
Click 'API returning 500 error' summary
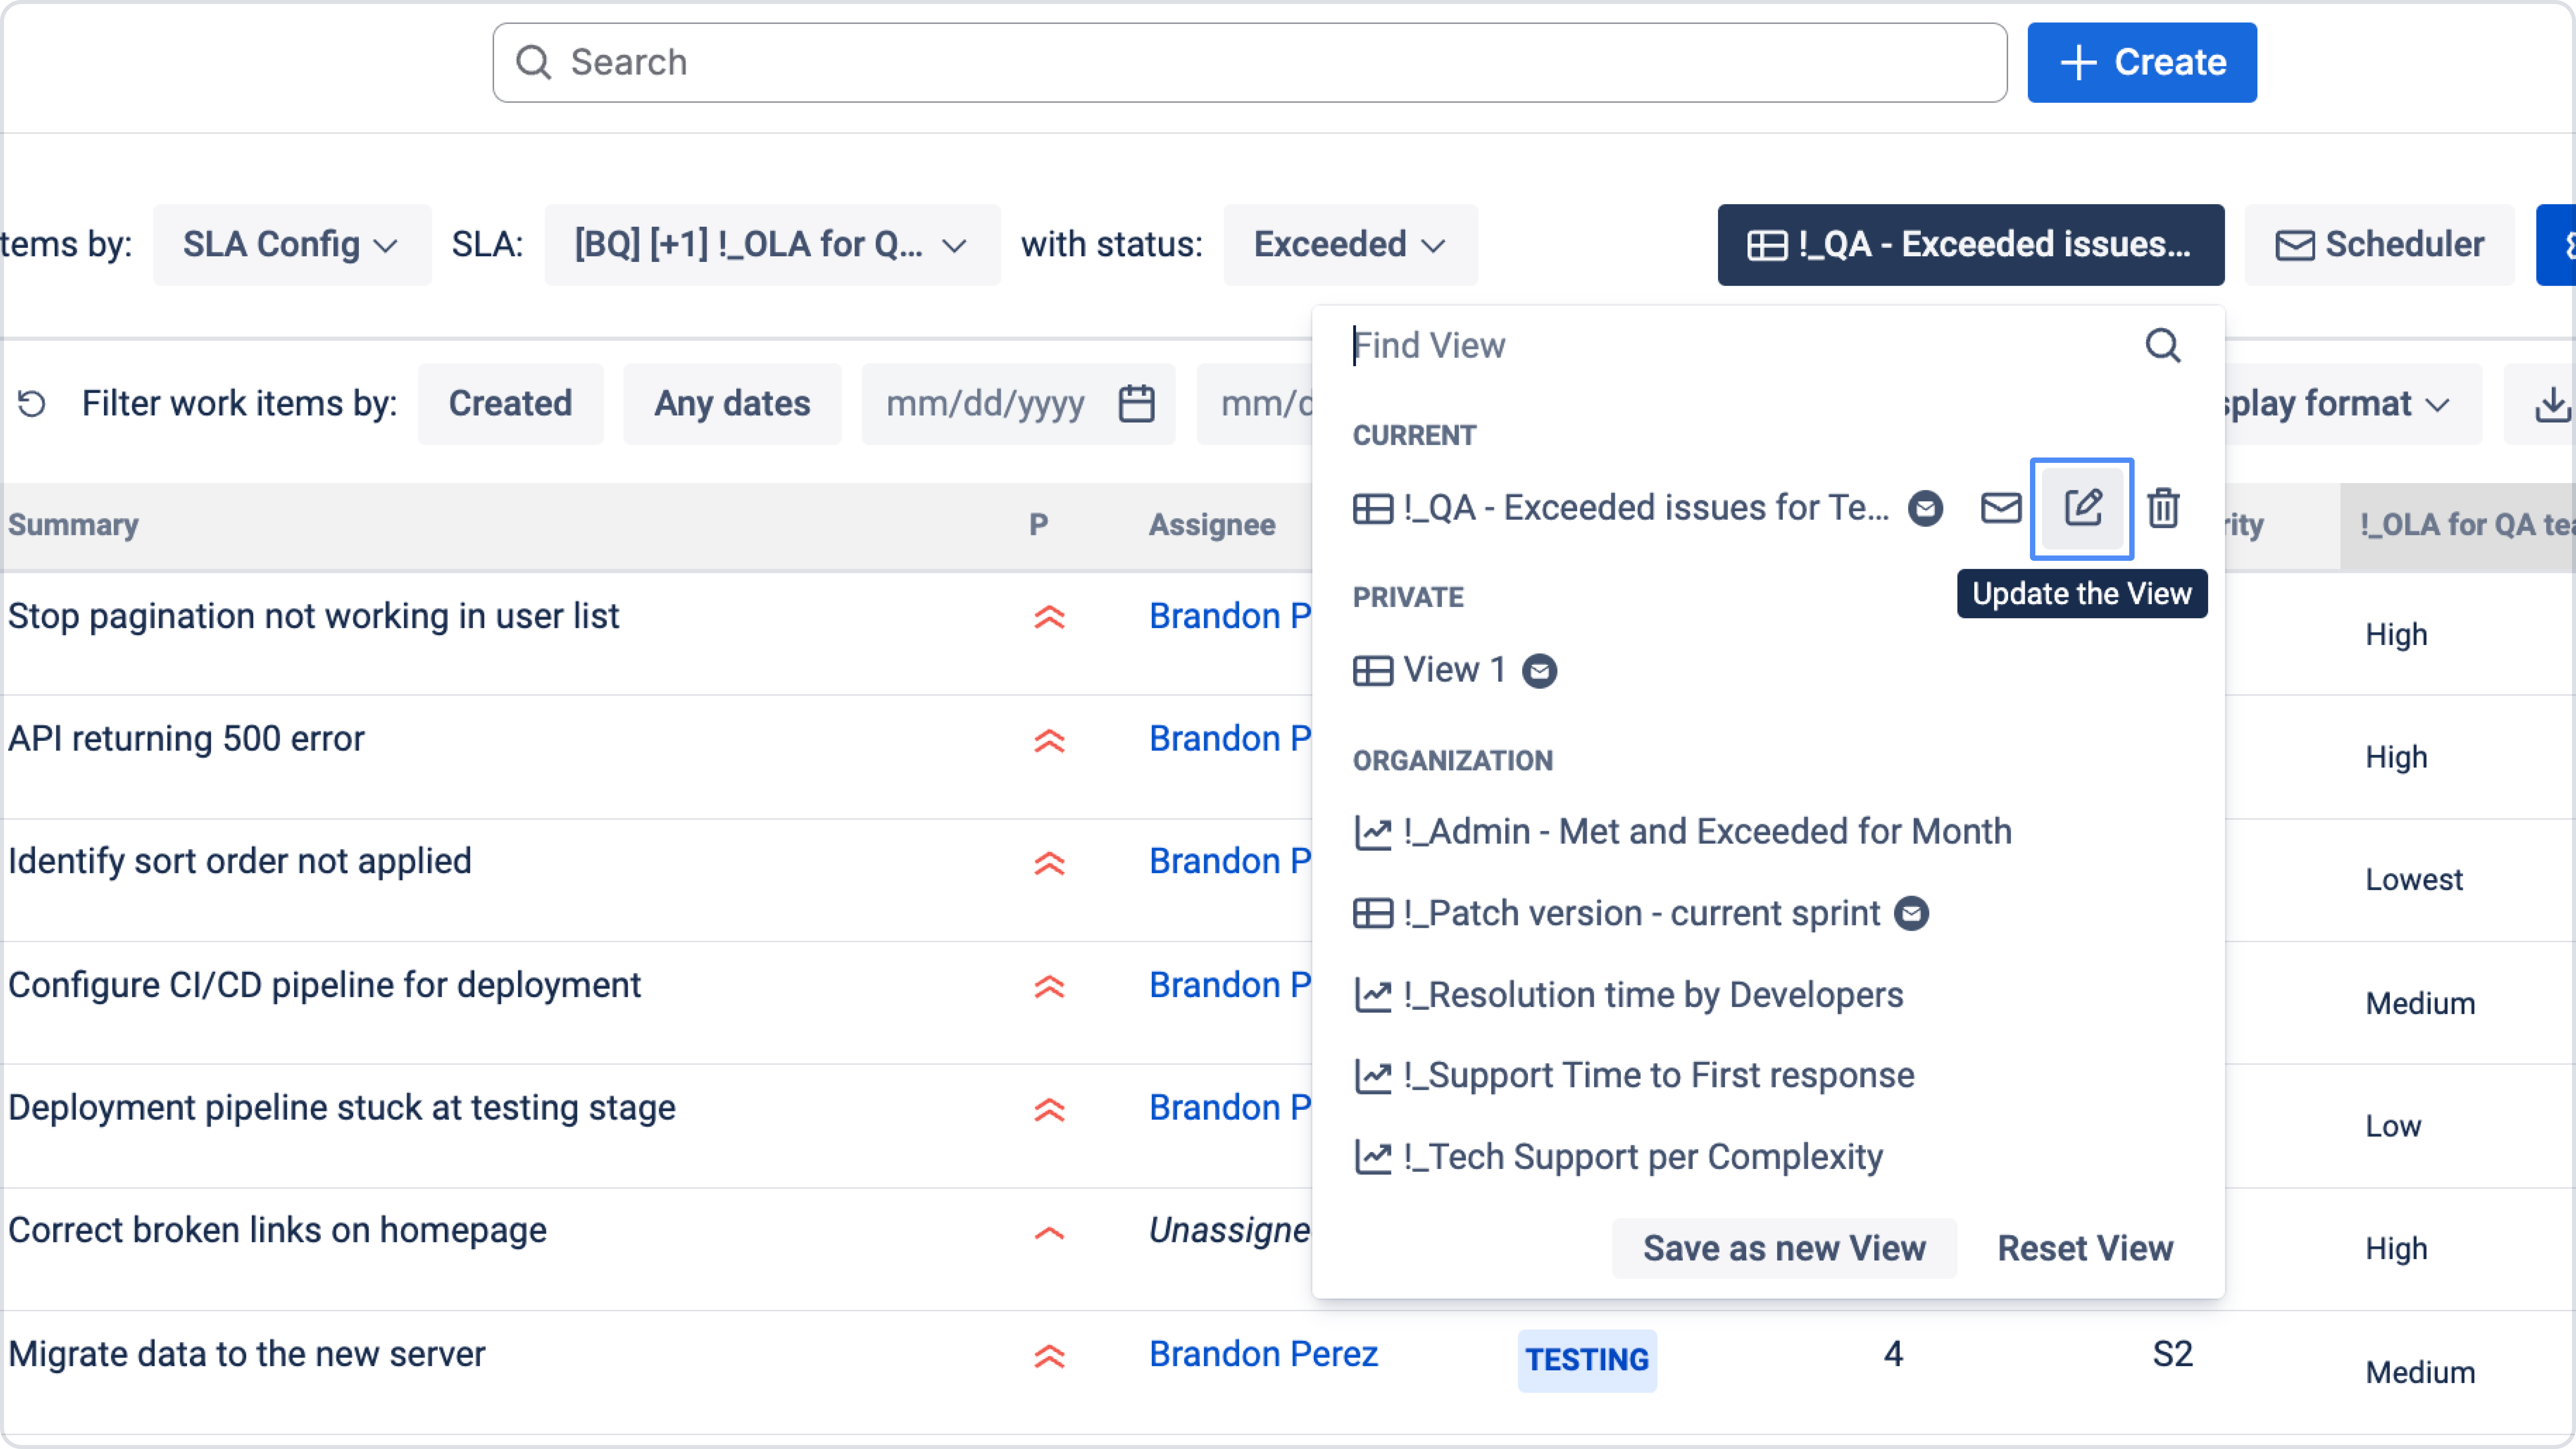click(186, 739)
